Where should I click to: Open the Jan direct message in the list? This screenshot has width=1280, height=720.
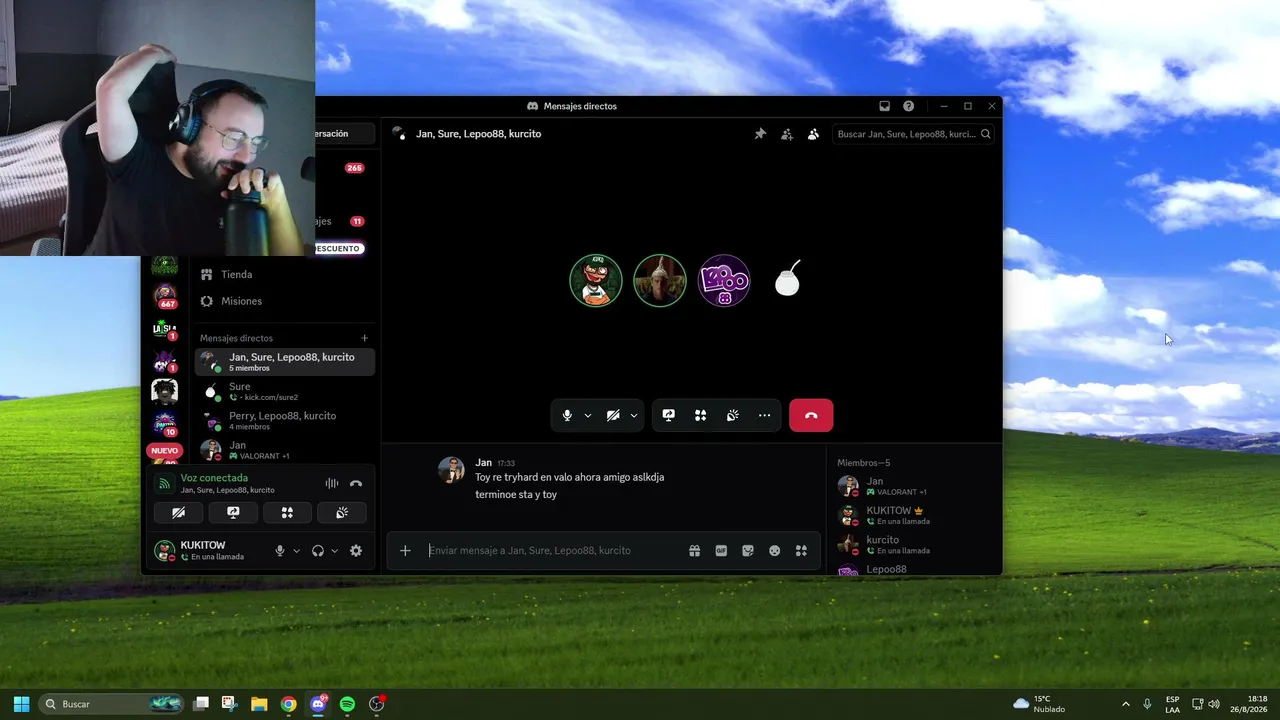coord(285,449)
